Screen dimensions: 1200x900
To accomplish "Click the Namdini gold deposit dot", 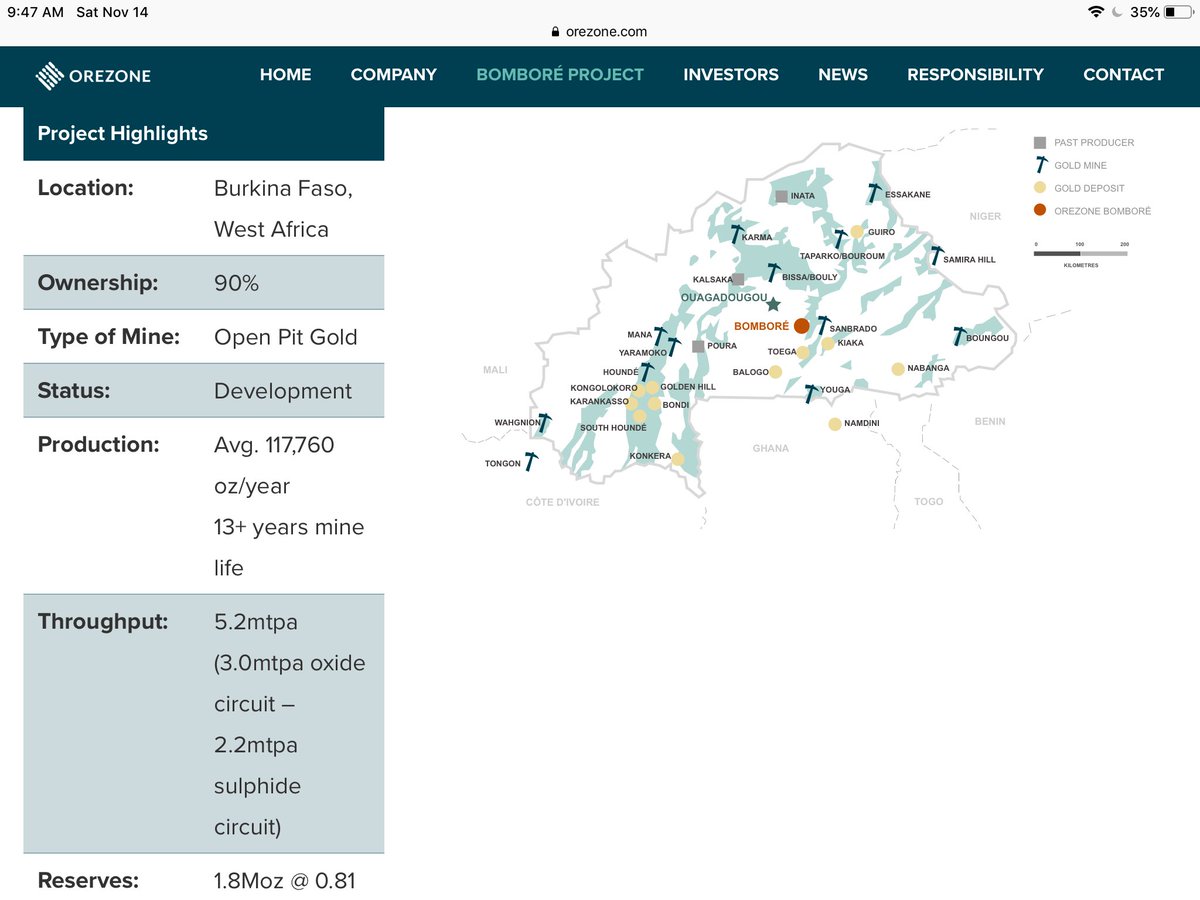I will 835,424.
